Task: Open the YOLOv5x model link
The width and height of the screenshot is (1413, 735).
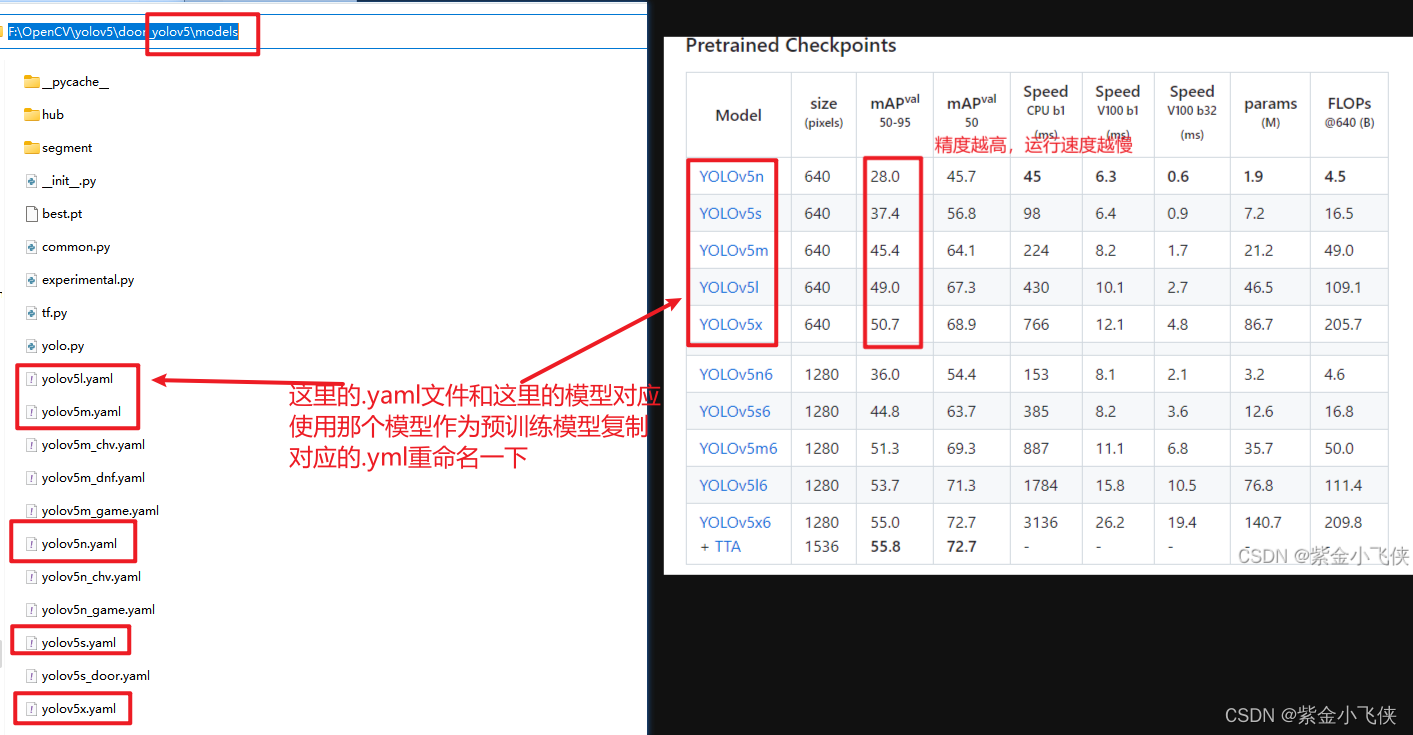Action: (730, 324)
